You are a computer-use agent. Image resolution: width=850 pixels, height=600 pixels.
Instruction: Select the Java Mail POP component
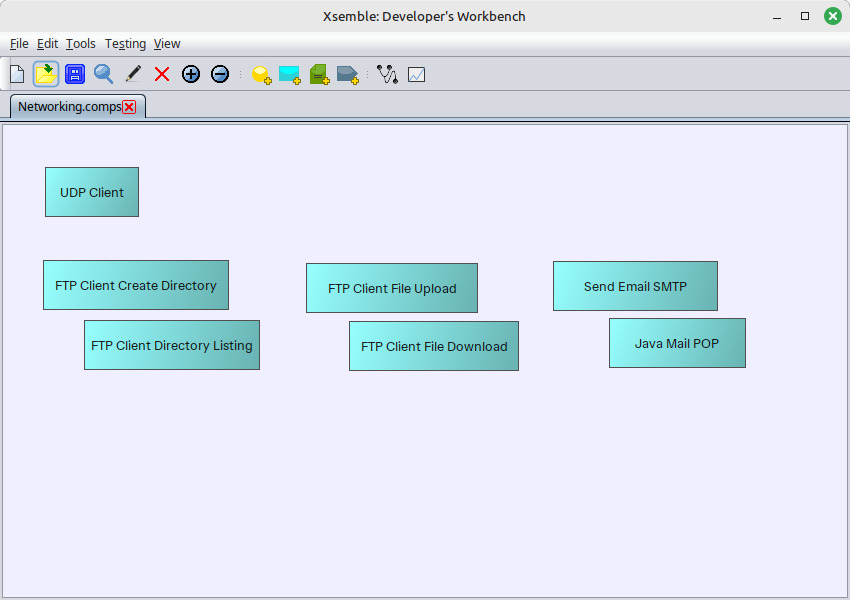[678, 343]
